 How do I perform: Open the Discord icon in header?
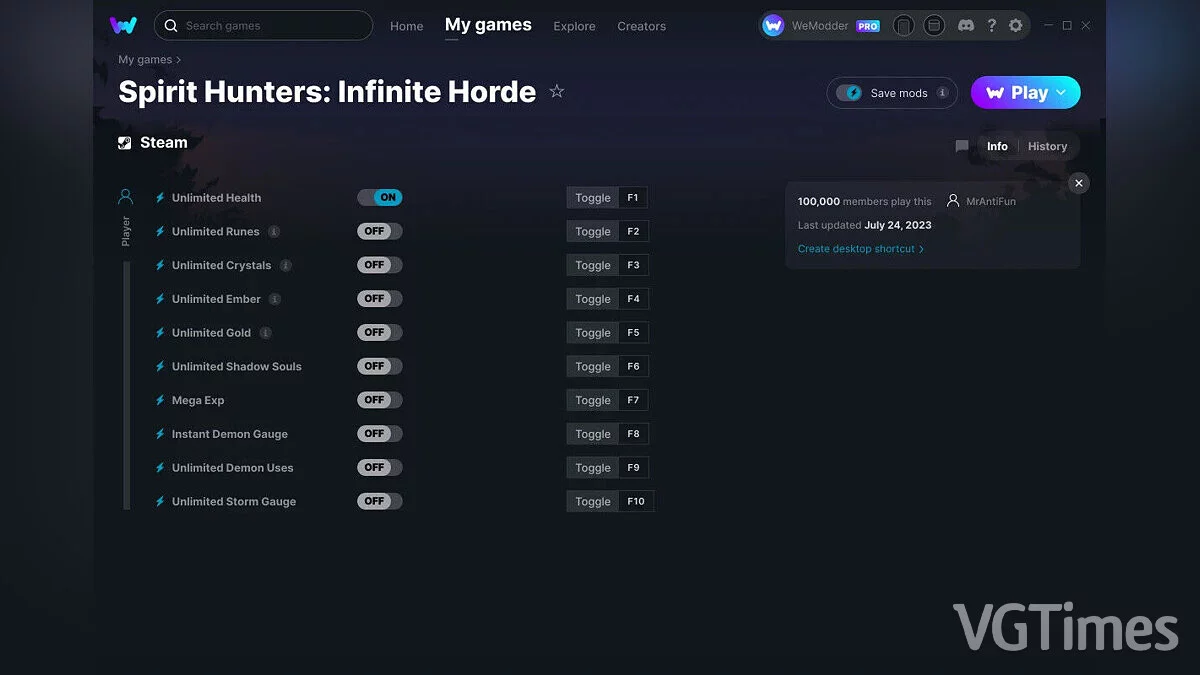(x=965, y=25)
